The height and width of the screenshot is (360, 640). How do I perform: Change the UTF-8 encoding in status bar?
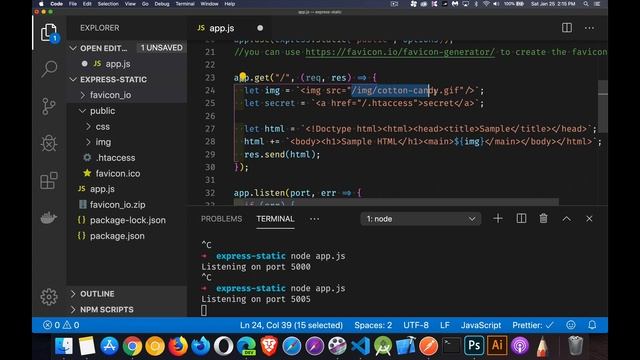416,325
